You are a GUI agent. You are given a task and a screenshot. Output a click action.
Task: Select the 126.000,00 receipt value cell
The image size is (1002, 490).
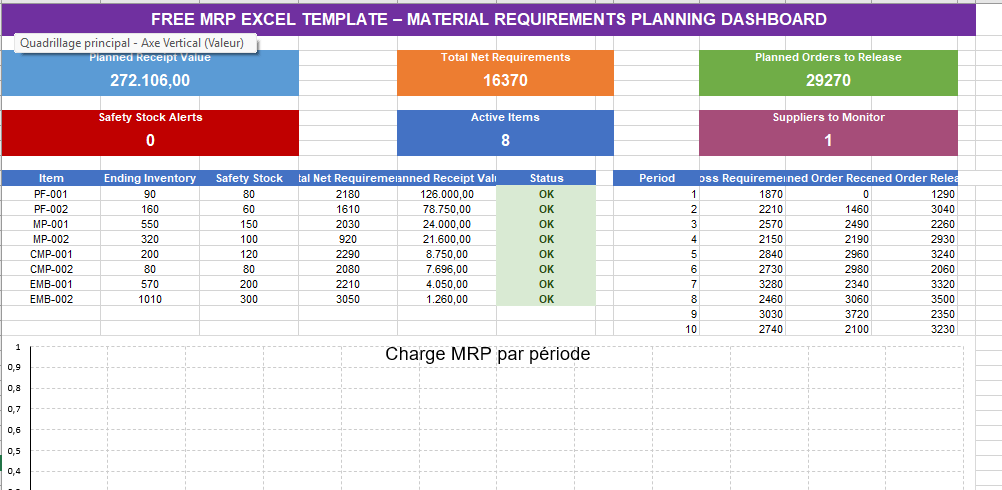pyautogui.click(x=447, y=194)
